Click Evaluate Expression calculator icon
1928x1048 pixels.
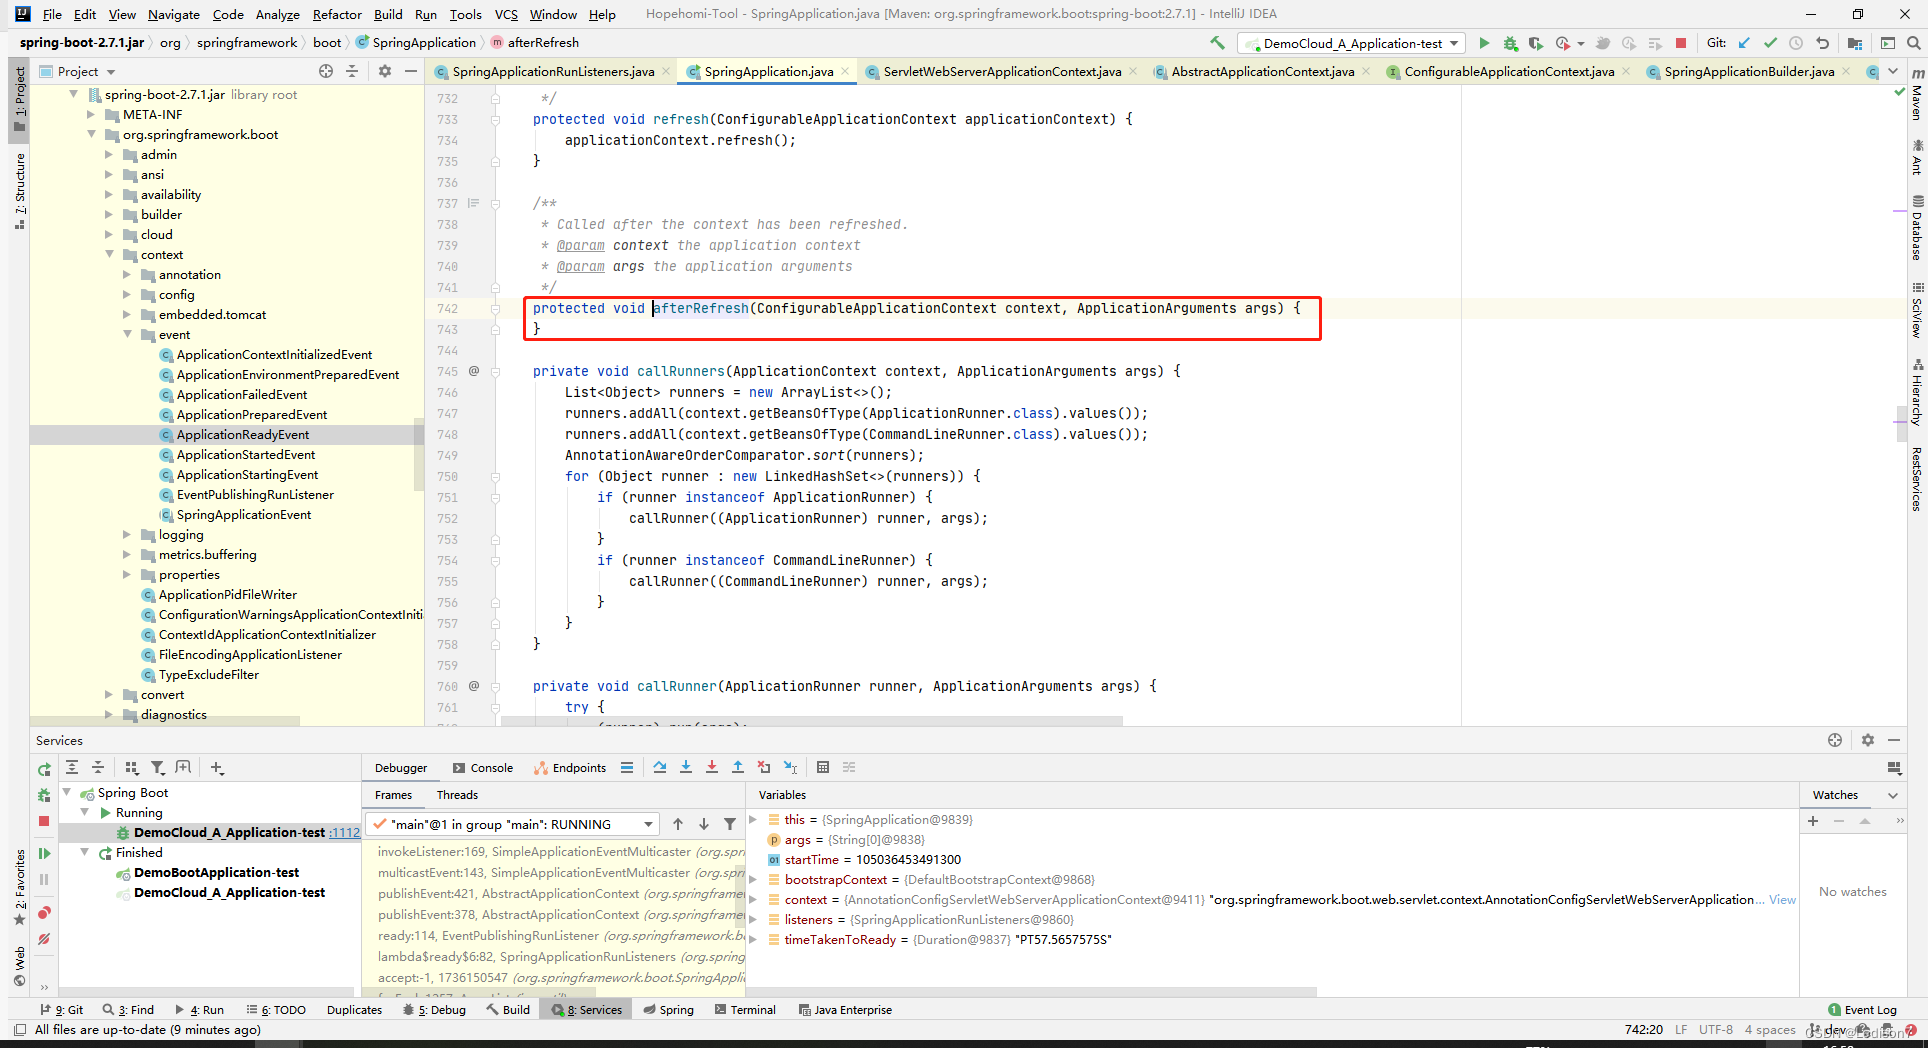coord(823,767)
